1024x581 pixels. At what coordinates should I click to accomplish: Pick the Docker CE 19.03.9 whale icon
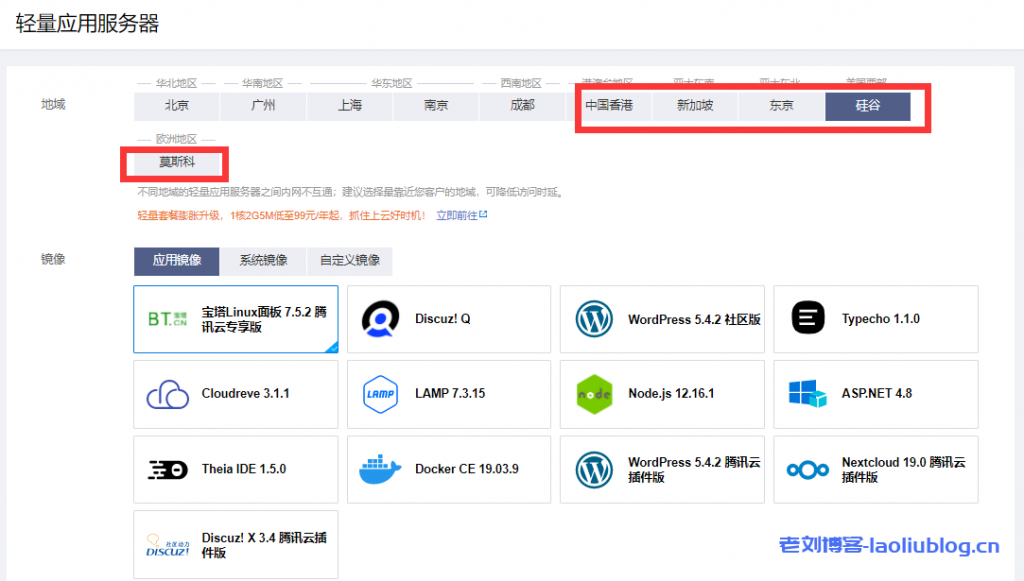381,469
